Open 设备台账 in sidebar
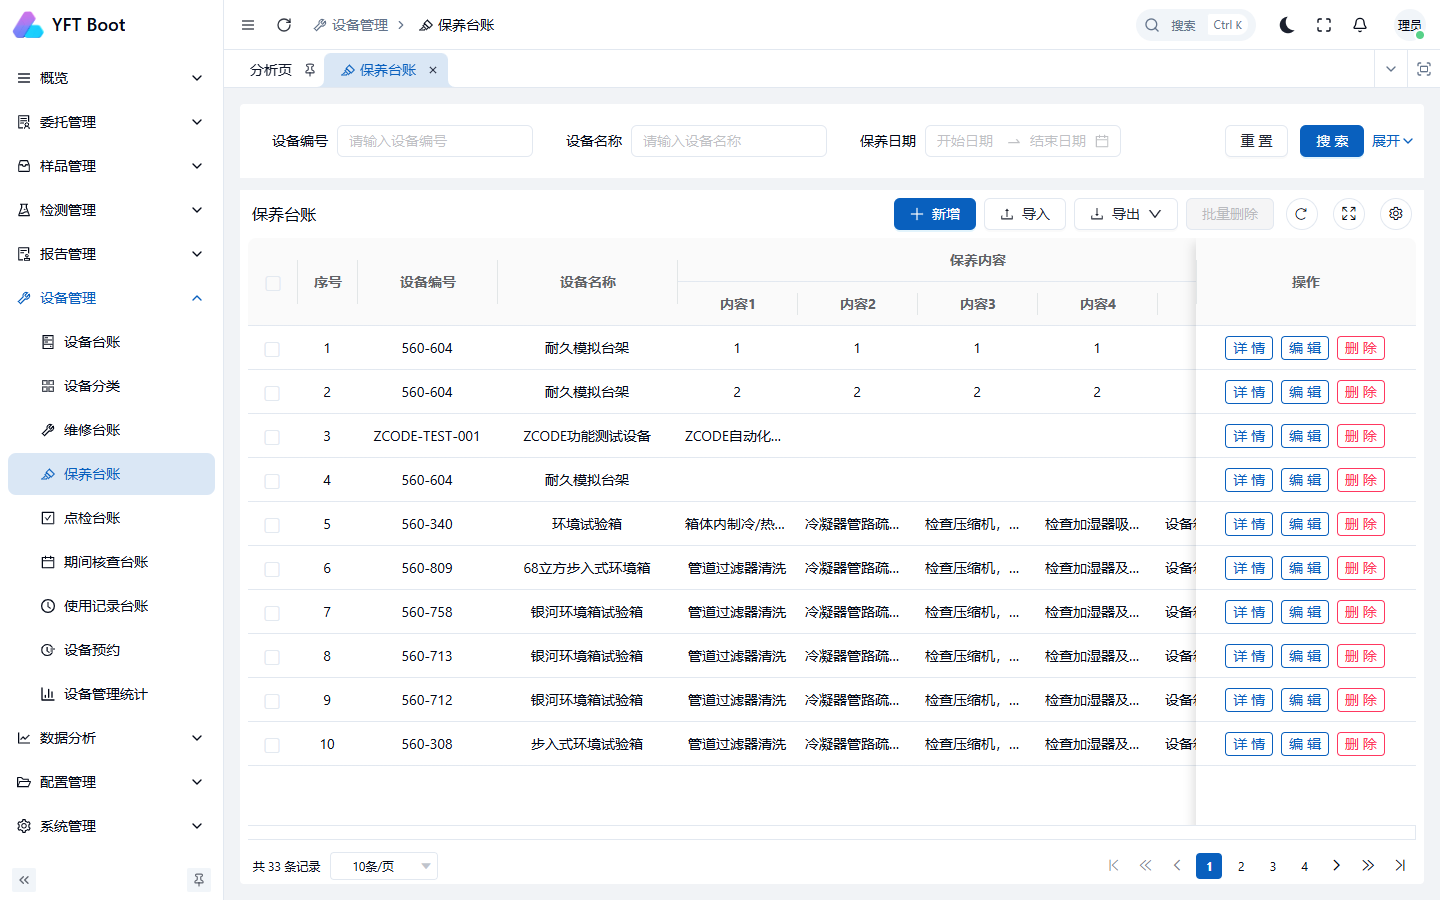Image resolution: width=1440 pixels, height=900 pixels. pyautogui.click(x=111, y=342)
